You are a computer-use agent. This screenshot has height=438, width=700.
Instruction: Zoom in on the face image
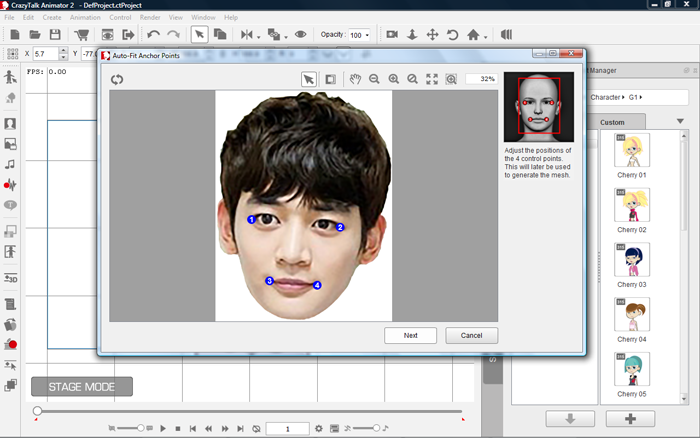point(393,79)
